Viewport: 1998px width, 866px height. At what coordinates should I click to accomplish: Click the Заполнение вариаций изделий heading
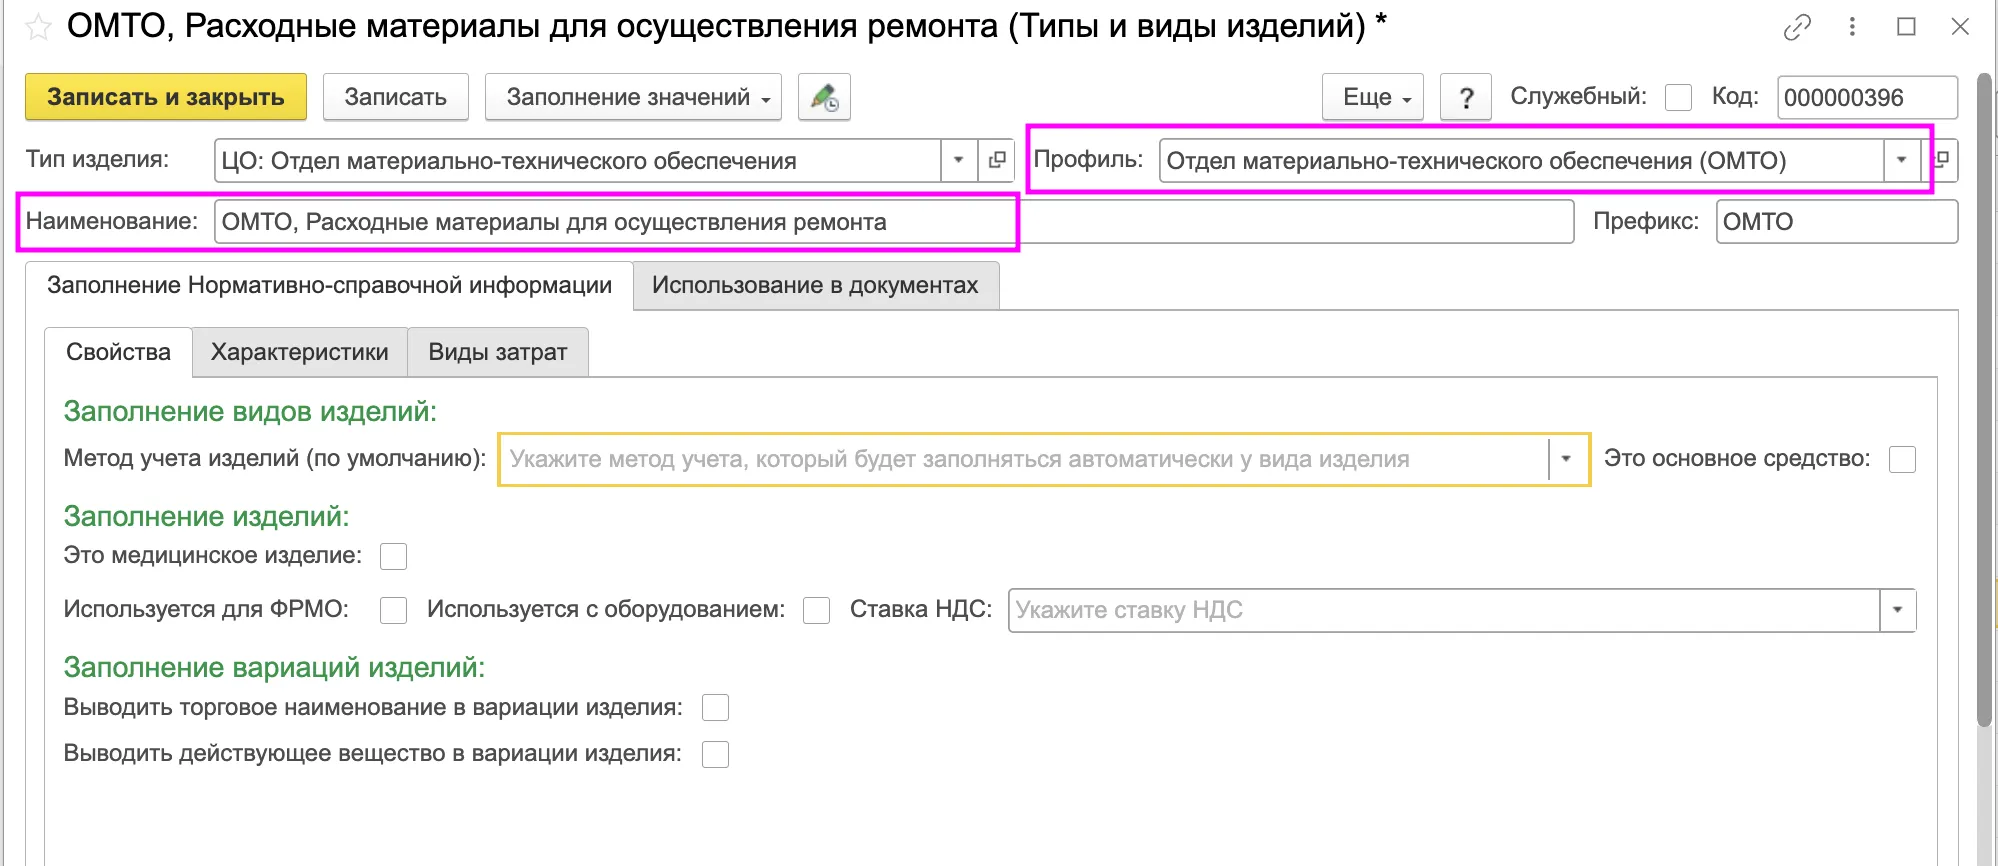[x=274, y=667]
